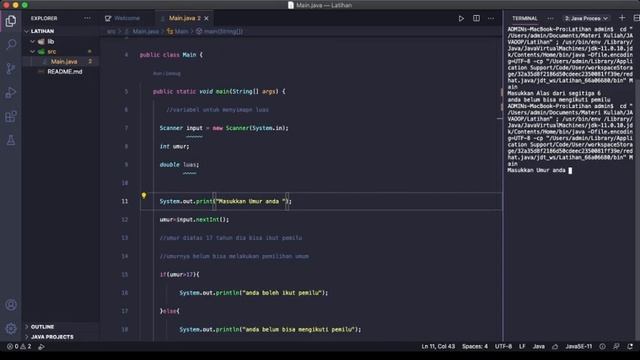Click 'public class Main' line 4
This screenshot has width=640, height=360.
(x=171, y=55)
